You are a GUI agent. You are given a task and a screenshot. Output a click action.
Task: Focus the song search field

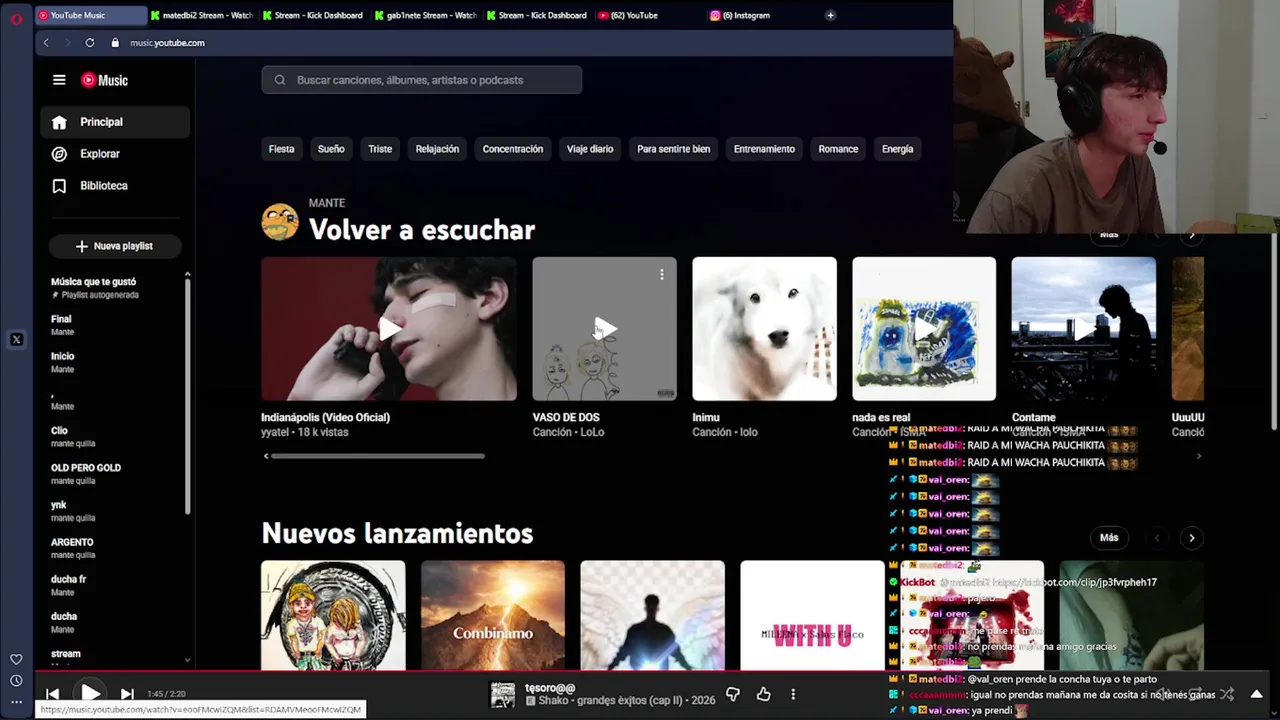coord(422,80)
